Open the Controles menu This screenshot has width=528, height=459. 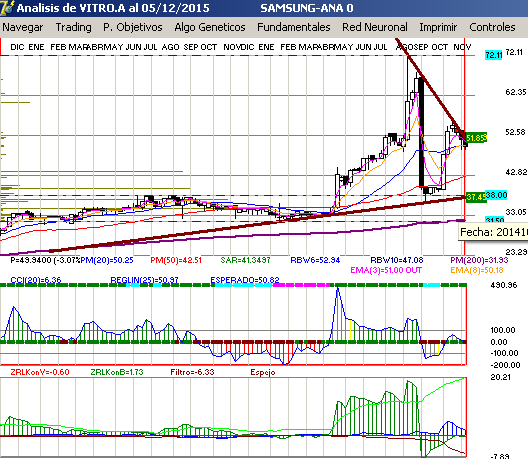click(492, 27)
